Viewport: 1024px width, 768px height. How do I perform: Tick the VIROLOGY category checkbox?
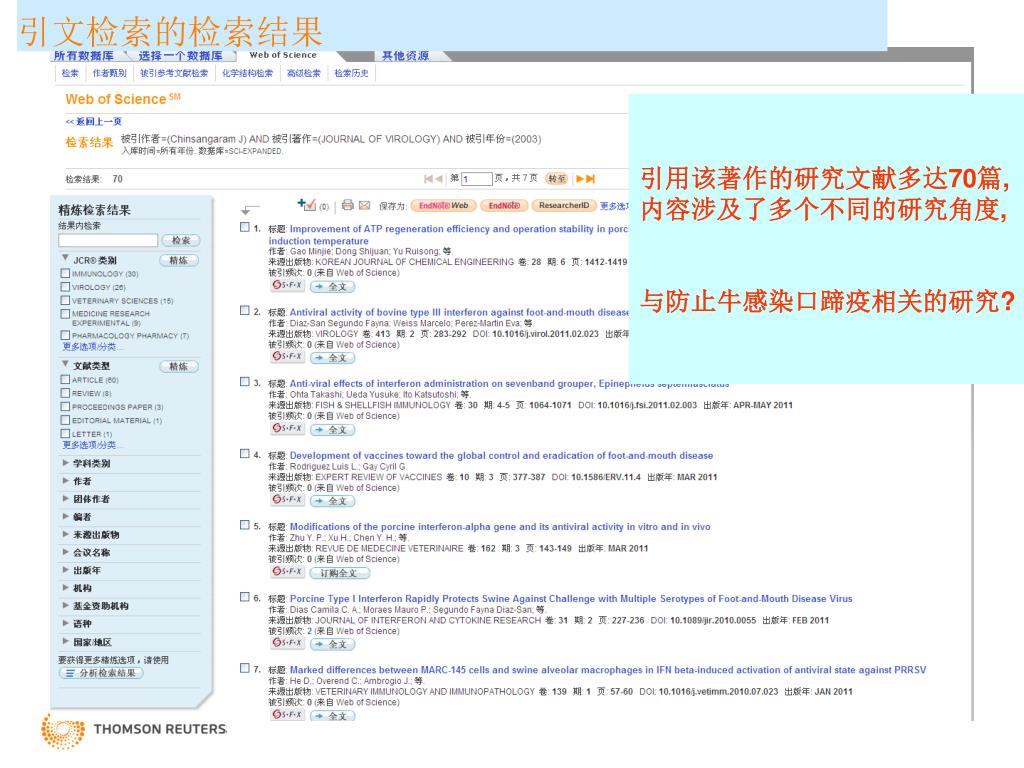point(65,287)
